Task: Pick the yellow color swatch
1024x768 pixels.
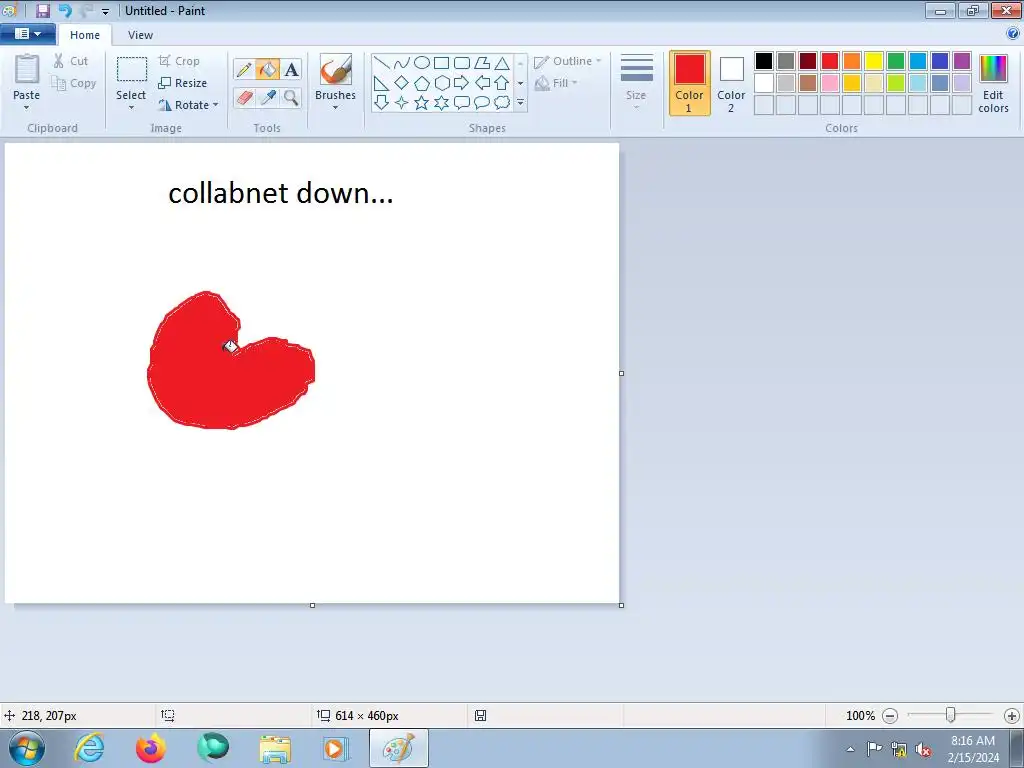Action: pos(874,61)
